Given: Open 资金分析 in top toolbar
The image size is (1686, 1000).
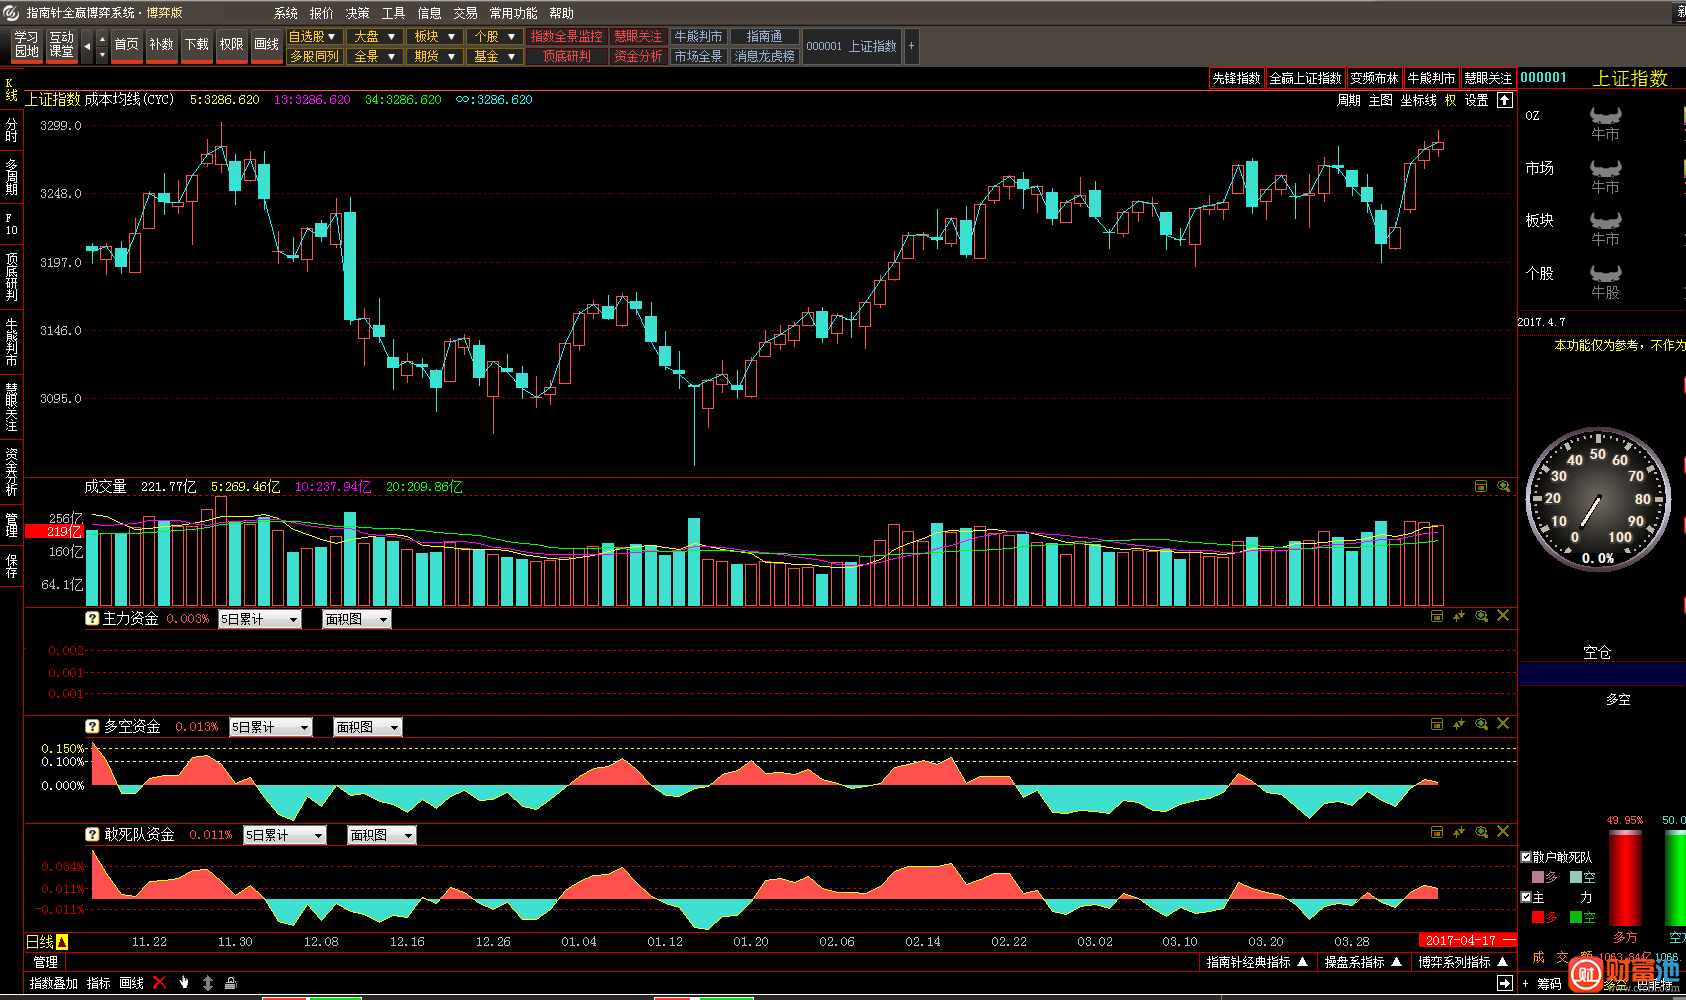Looking at the screenshot, I should [638, 56].
